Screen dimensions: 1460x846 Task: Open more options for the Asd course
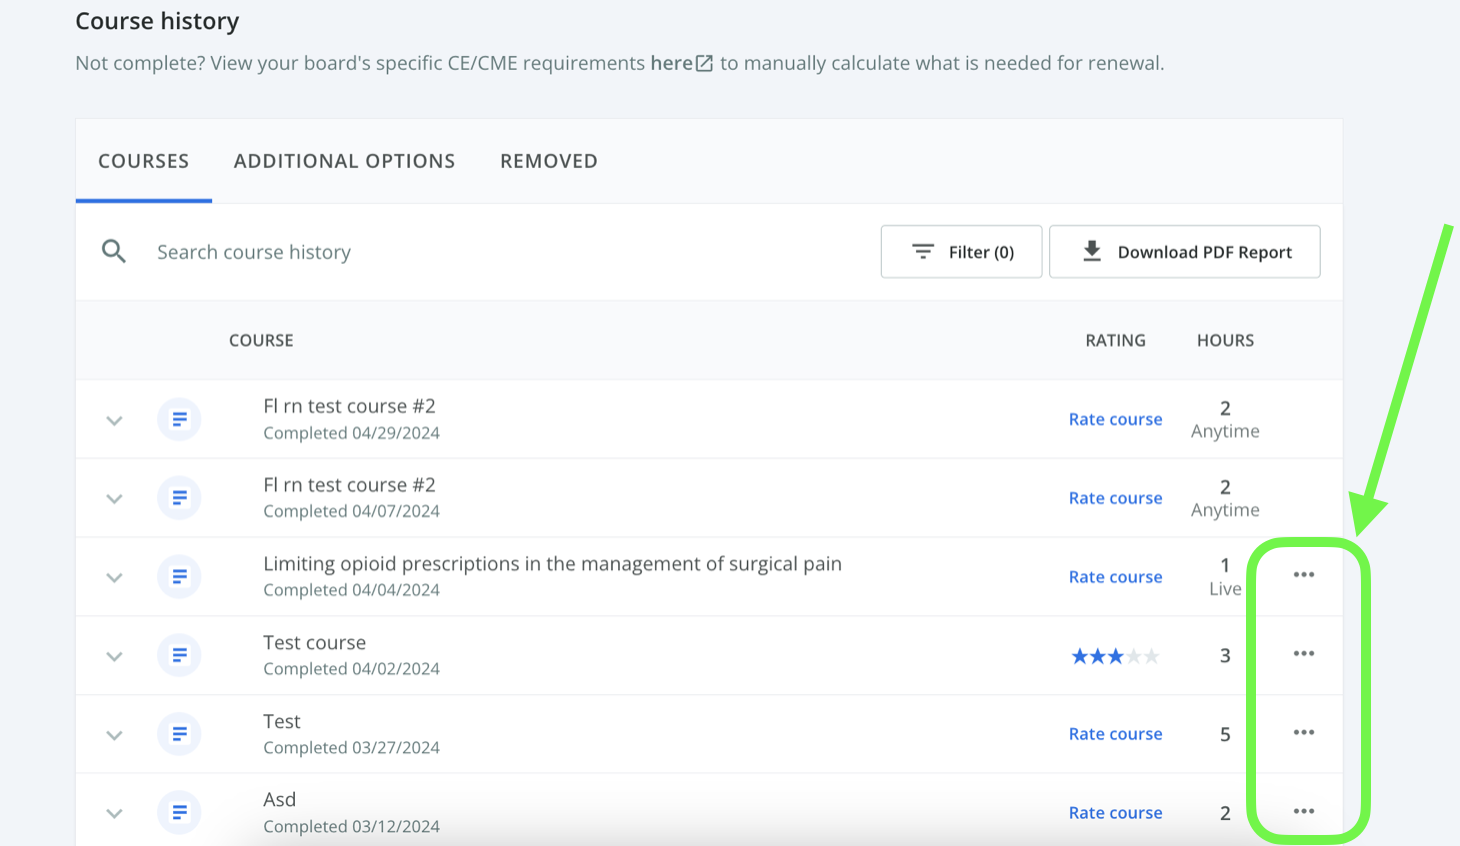click(1303, 811)
